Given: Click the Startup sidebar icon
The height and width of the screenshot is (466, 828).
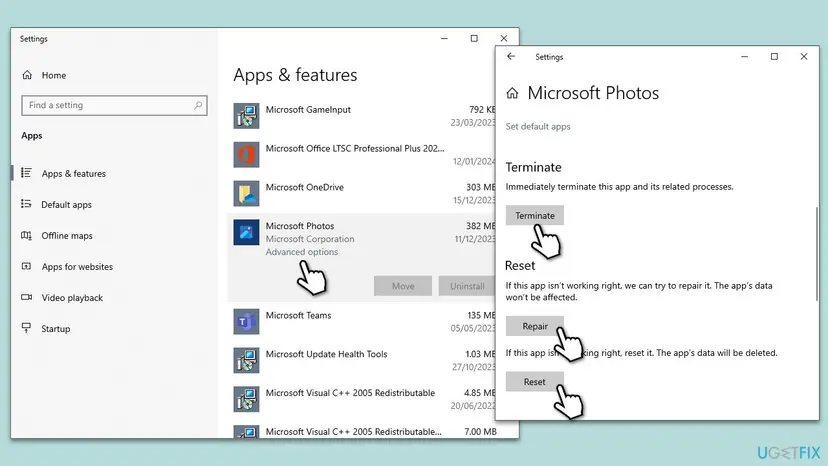Looking at the screenshot, I should (x=26, y=328).
